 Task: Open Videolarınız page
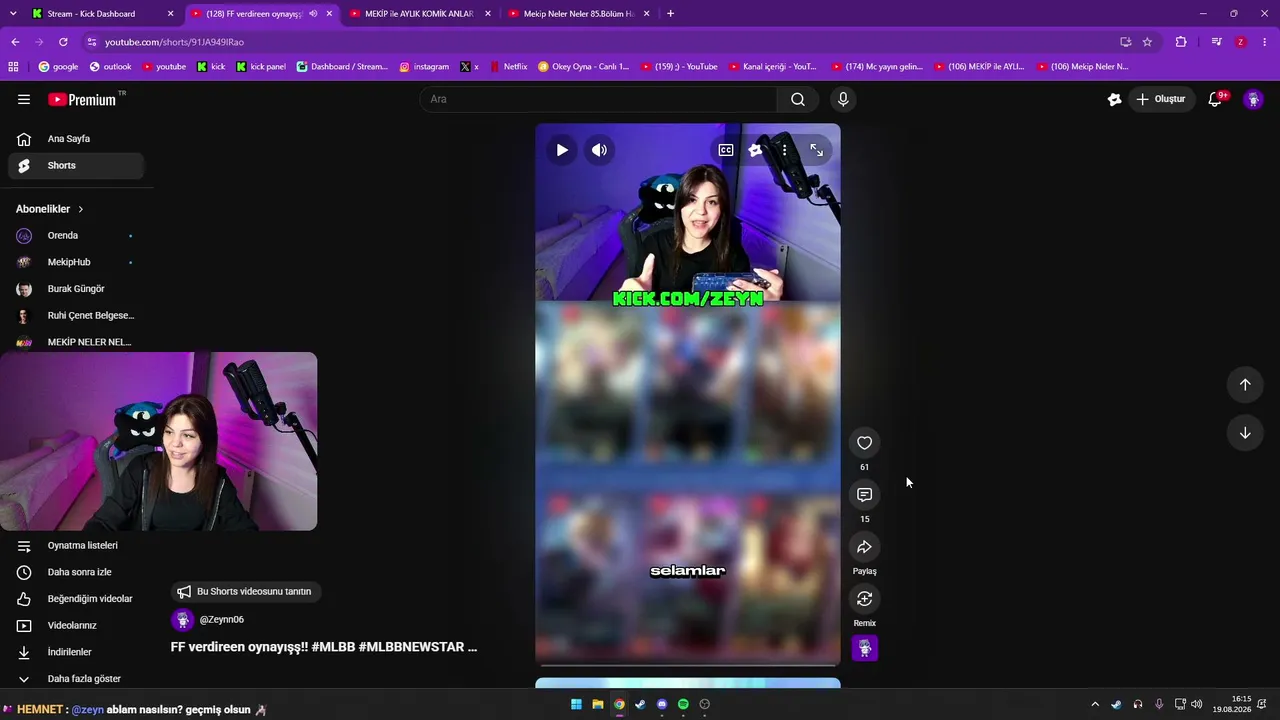(x=76, y=626)
